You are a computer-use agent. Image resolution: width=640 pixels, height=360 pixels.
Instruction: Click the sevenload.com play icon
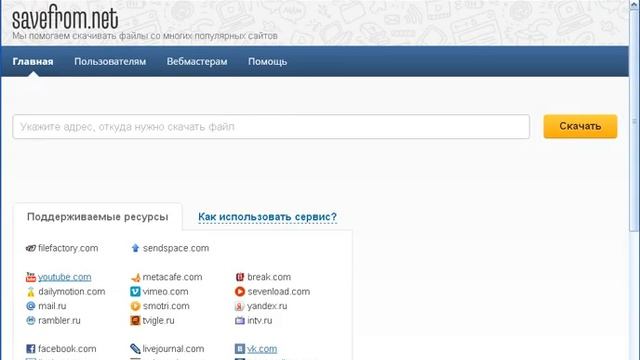coord(240,292)
